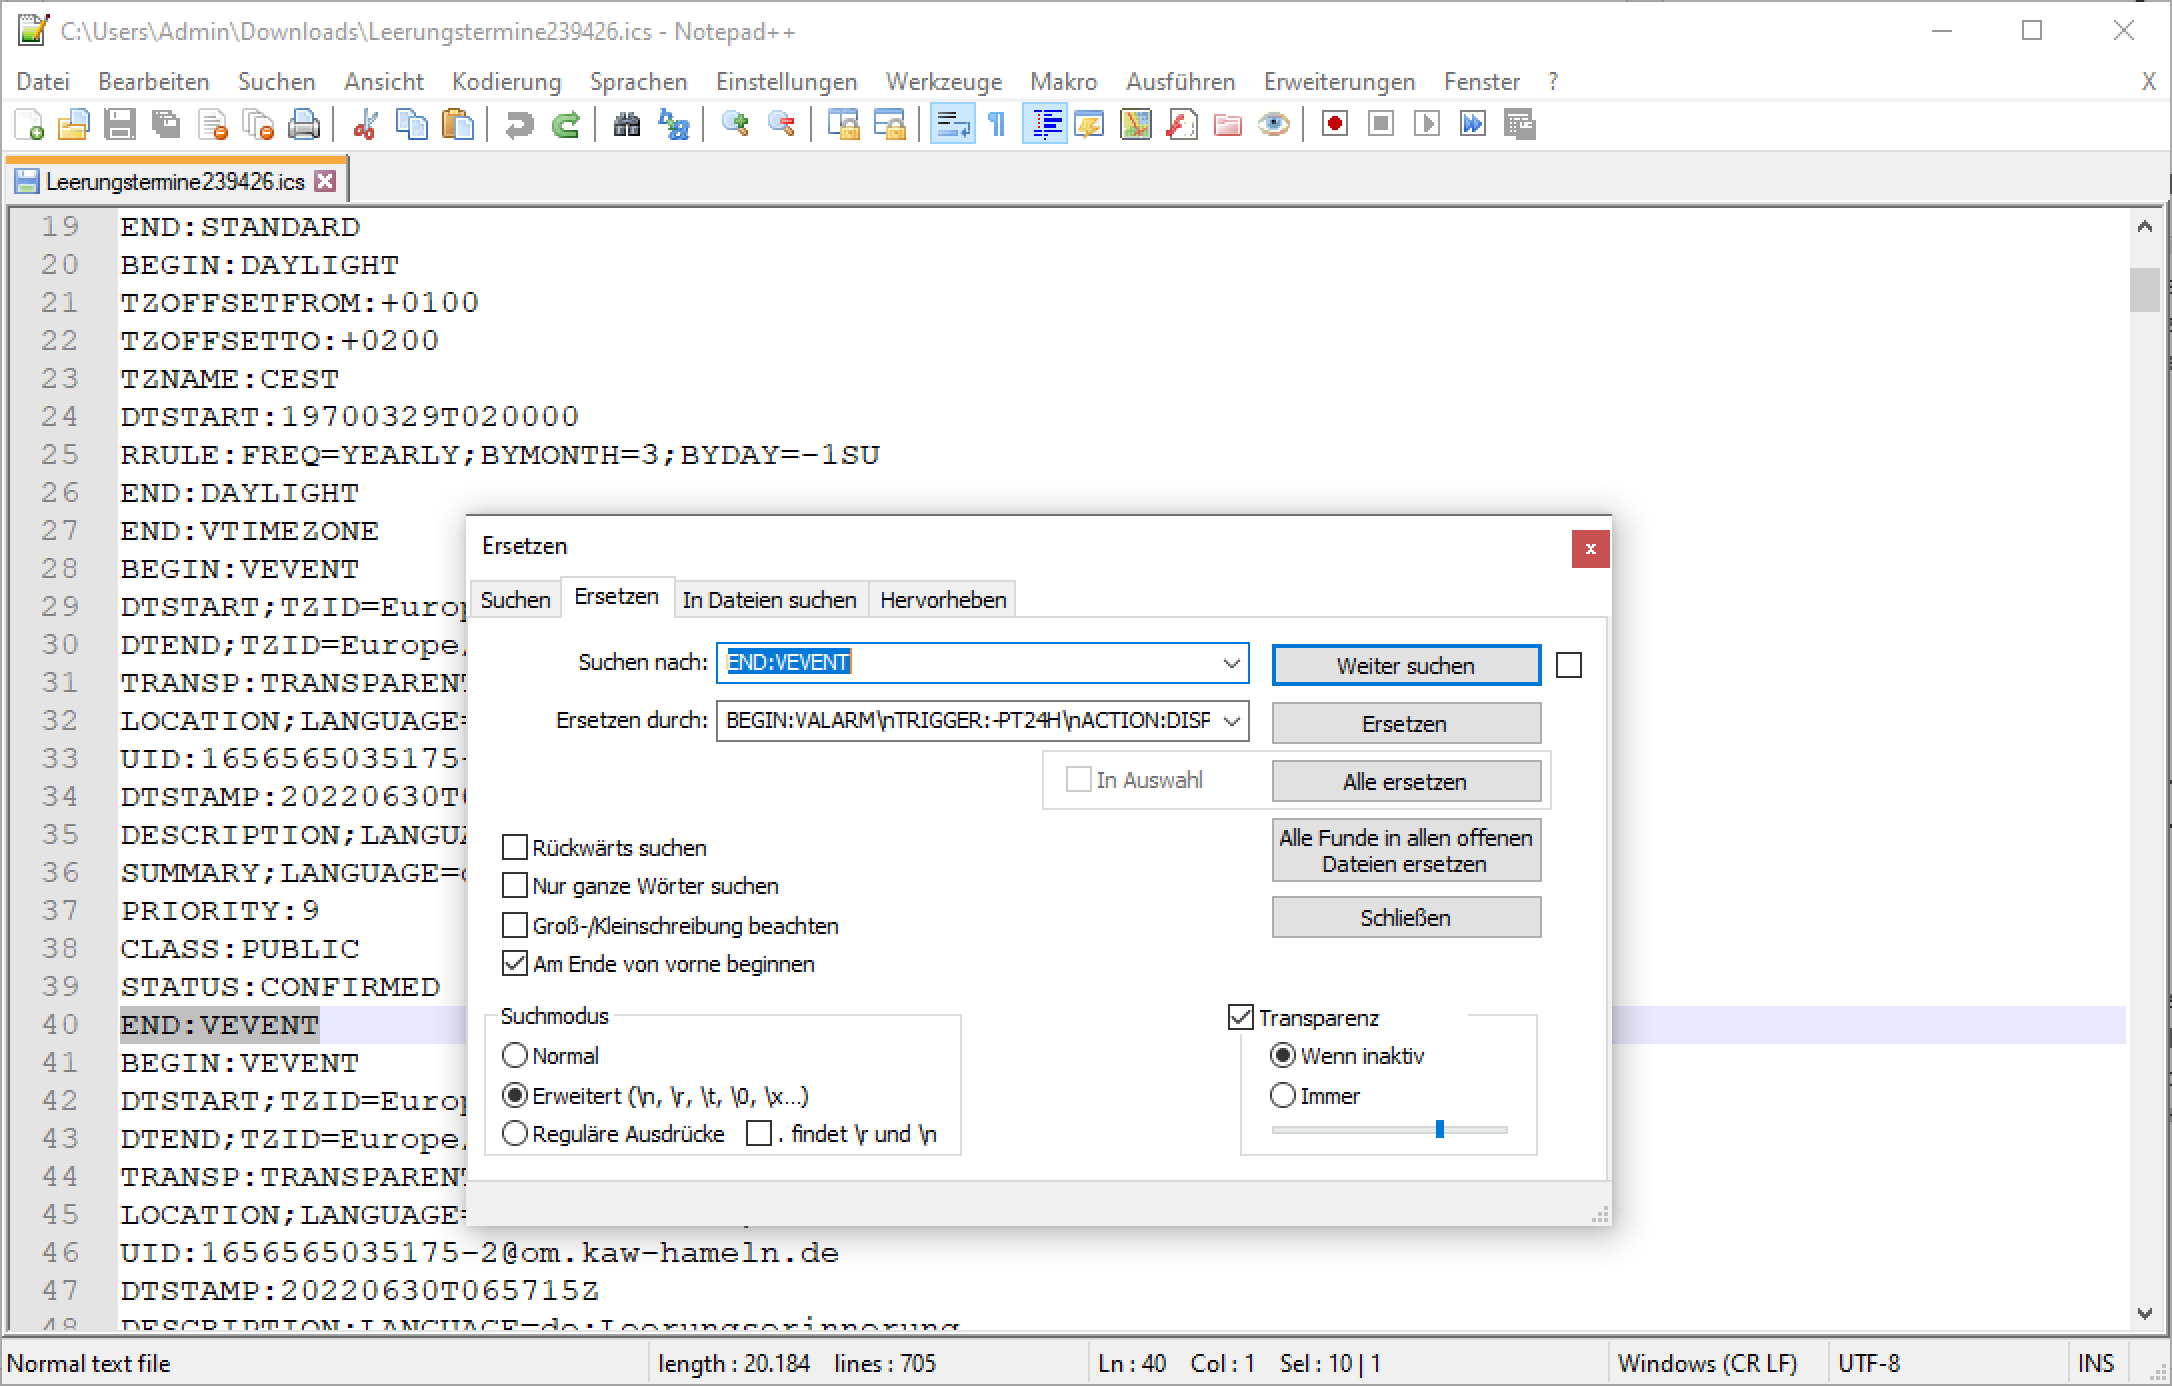Screen dimensions: 2172x1386
Task: Switch to In Dateien suchen tab
Action: click(x=769, y=600)
